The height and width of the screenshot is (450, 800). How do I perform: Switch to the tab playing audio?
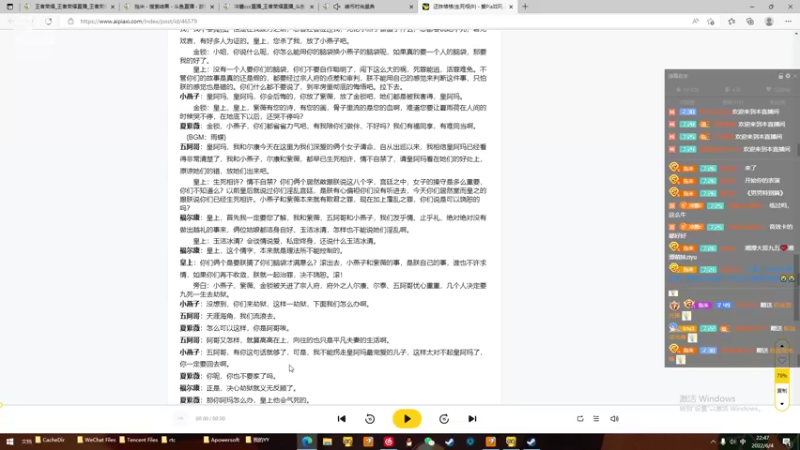(x=367, y=7)
